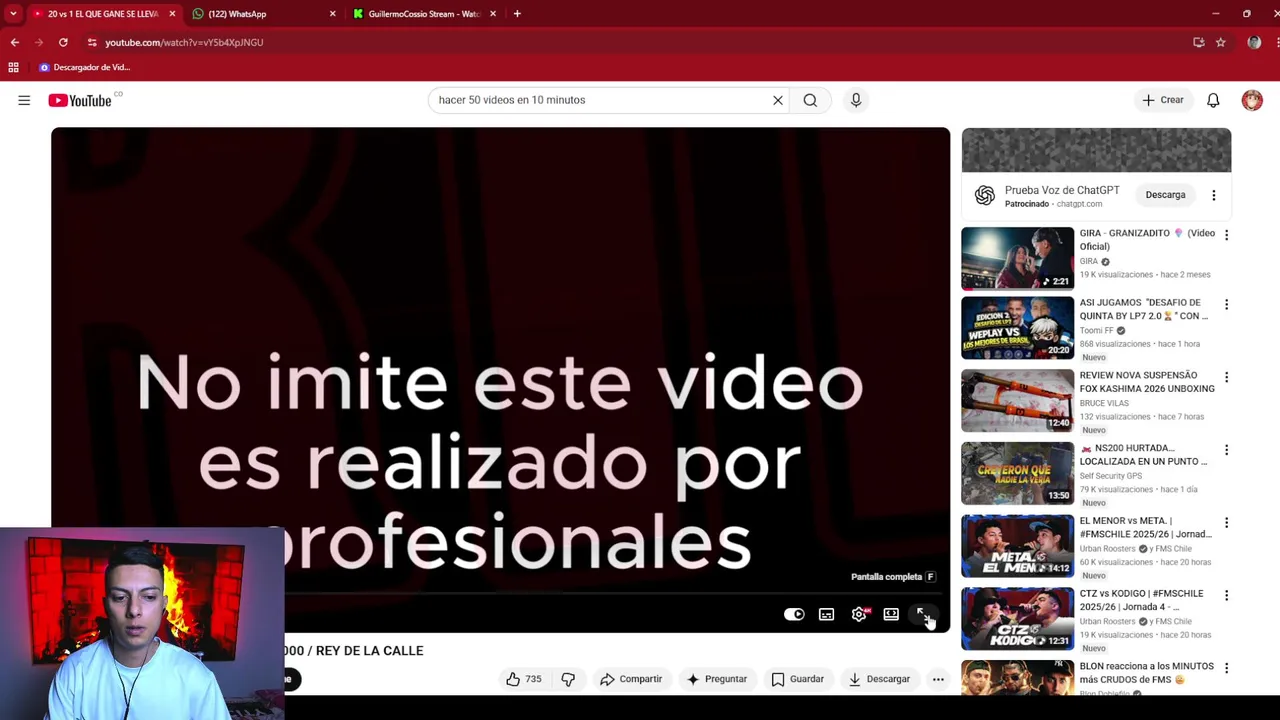Image resolution: width=1280 pixels, height=720 pixels.
Task: Open the player settings gear
Action: pyautogui.click(x=859, y=614)
